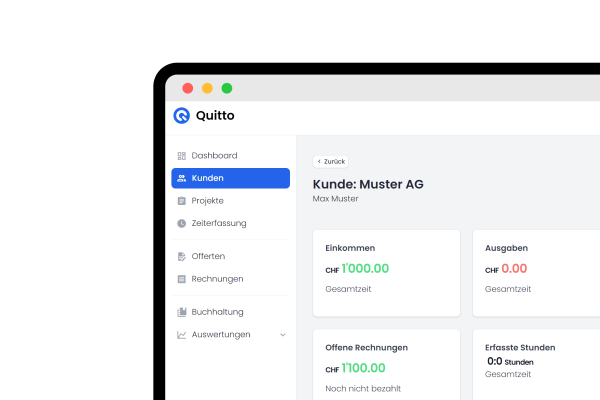Go to Zeiterfassung in sidebar

point(218,223)
